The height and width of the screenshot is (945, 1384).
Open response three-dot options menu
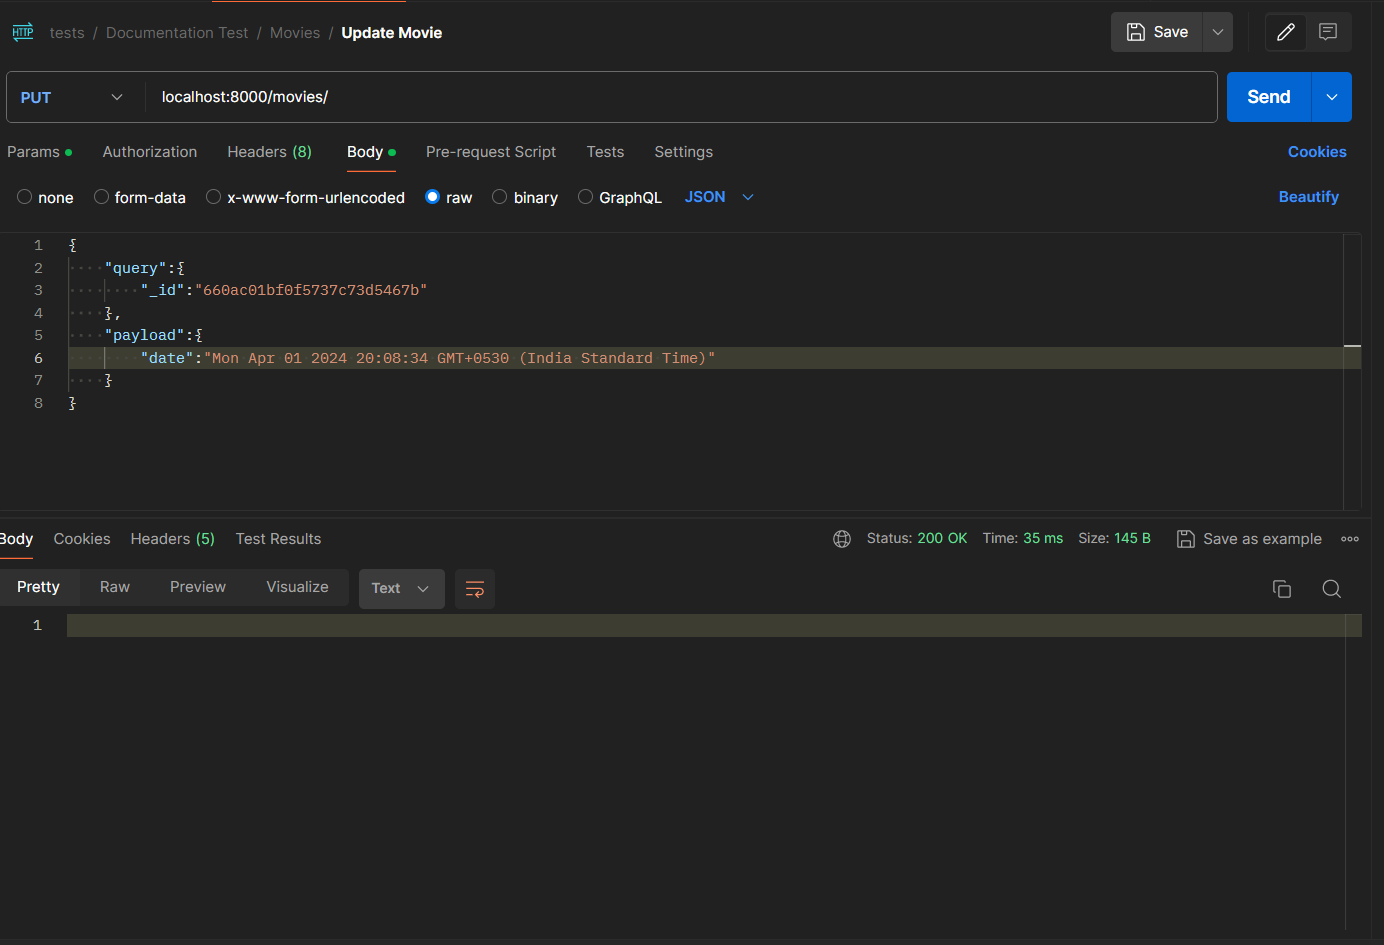point(1350,539)
